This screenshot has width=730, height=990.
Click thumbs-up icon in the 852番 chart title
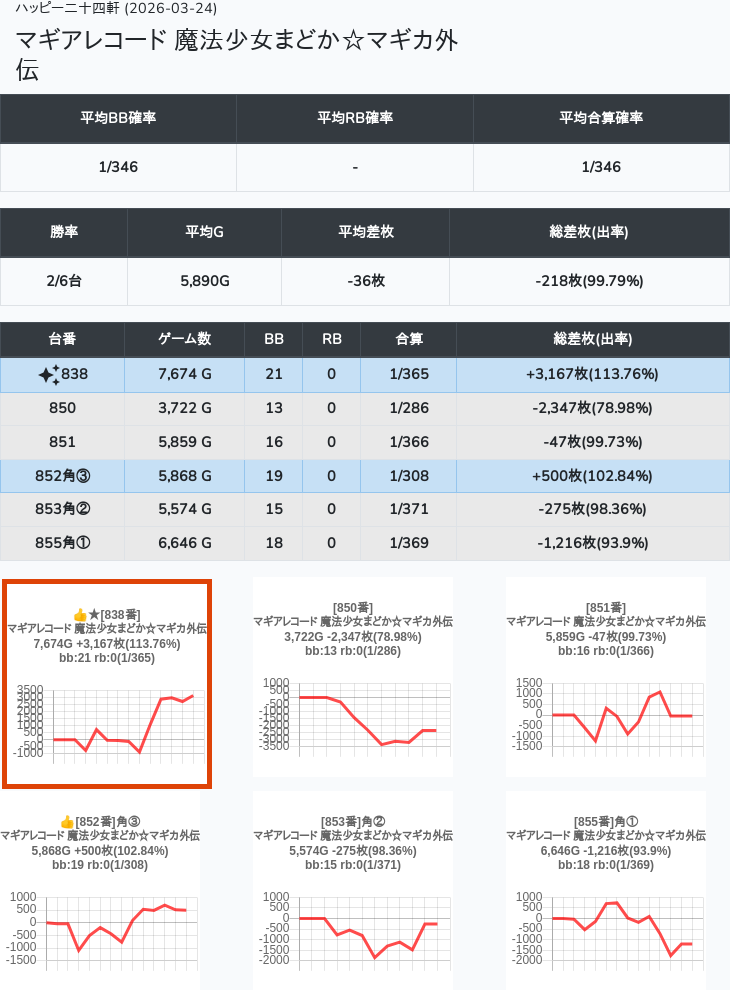67,822
